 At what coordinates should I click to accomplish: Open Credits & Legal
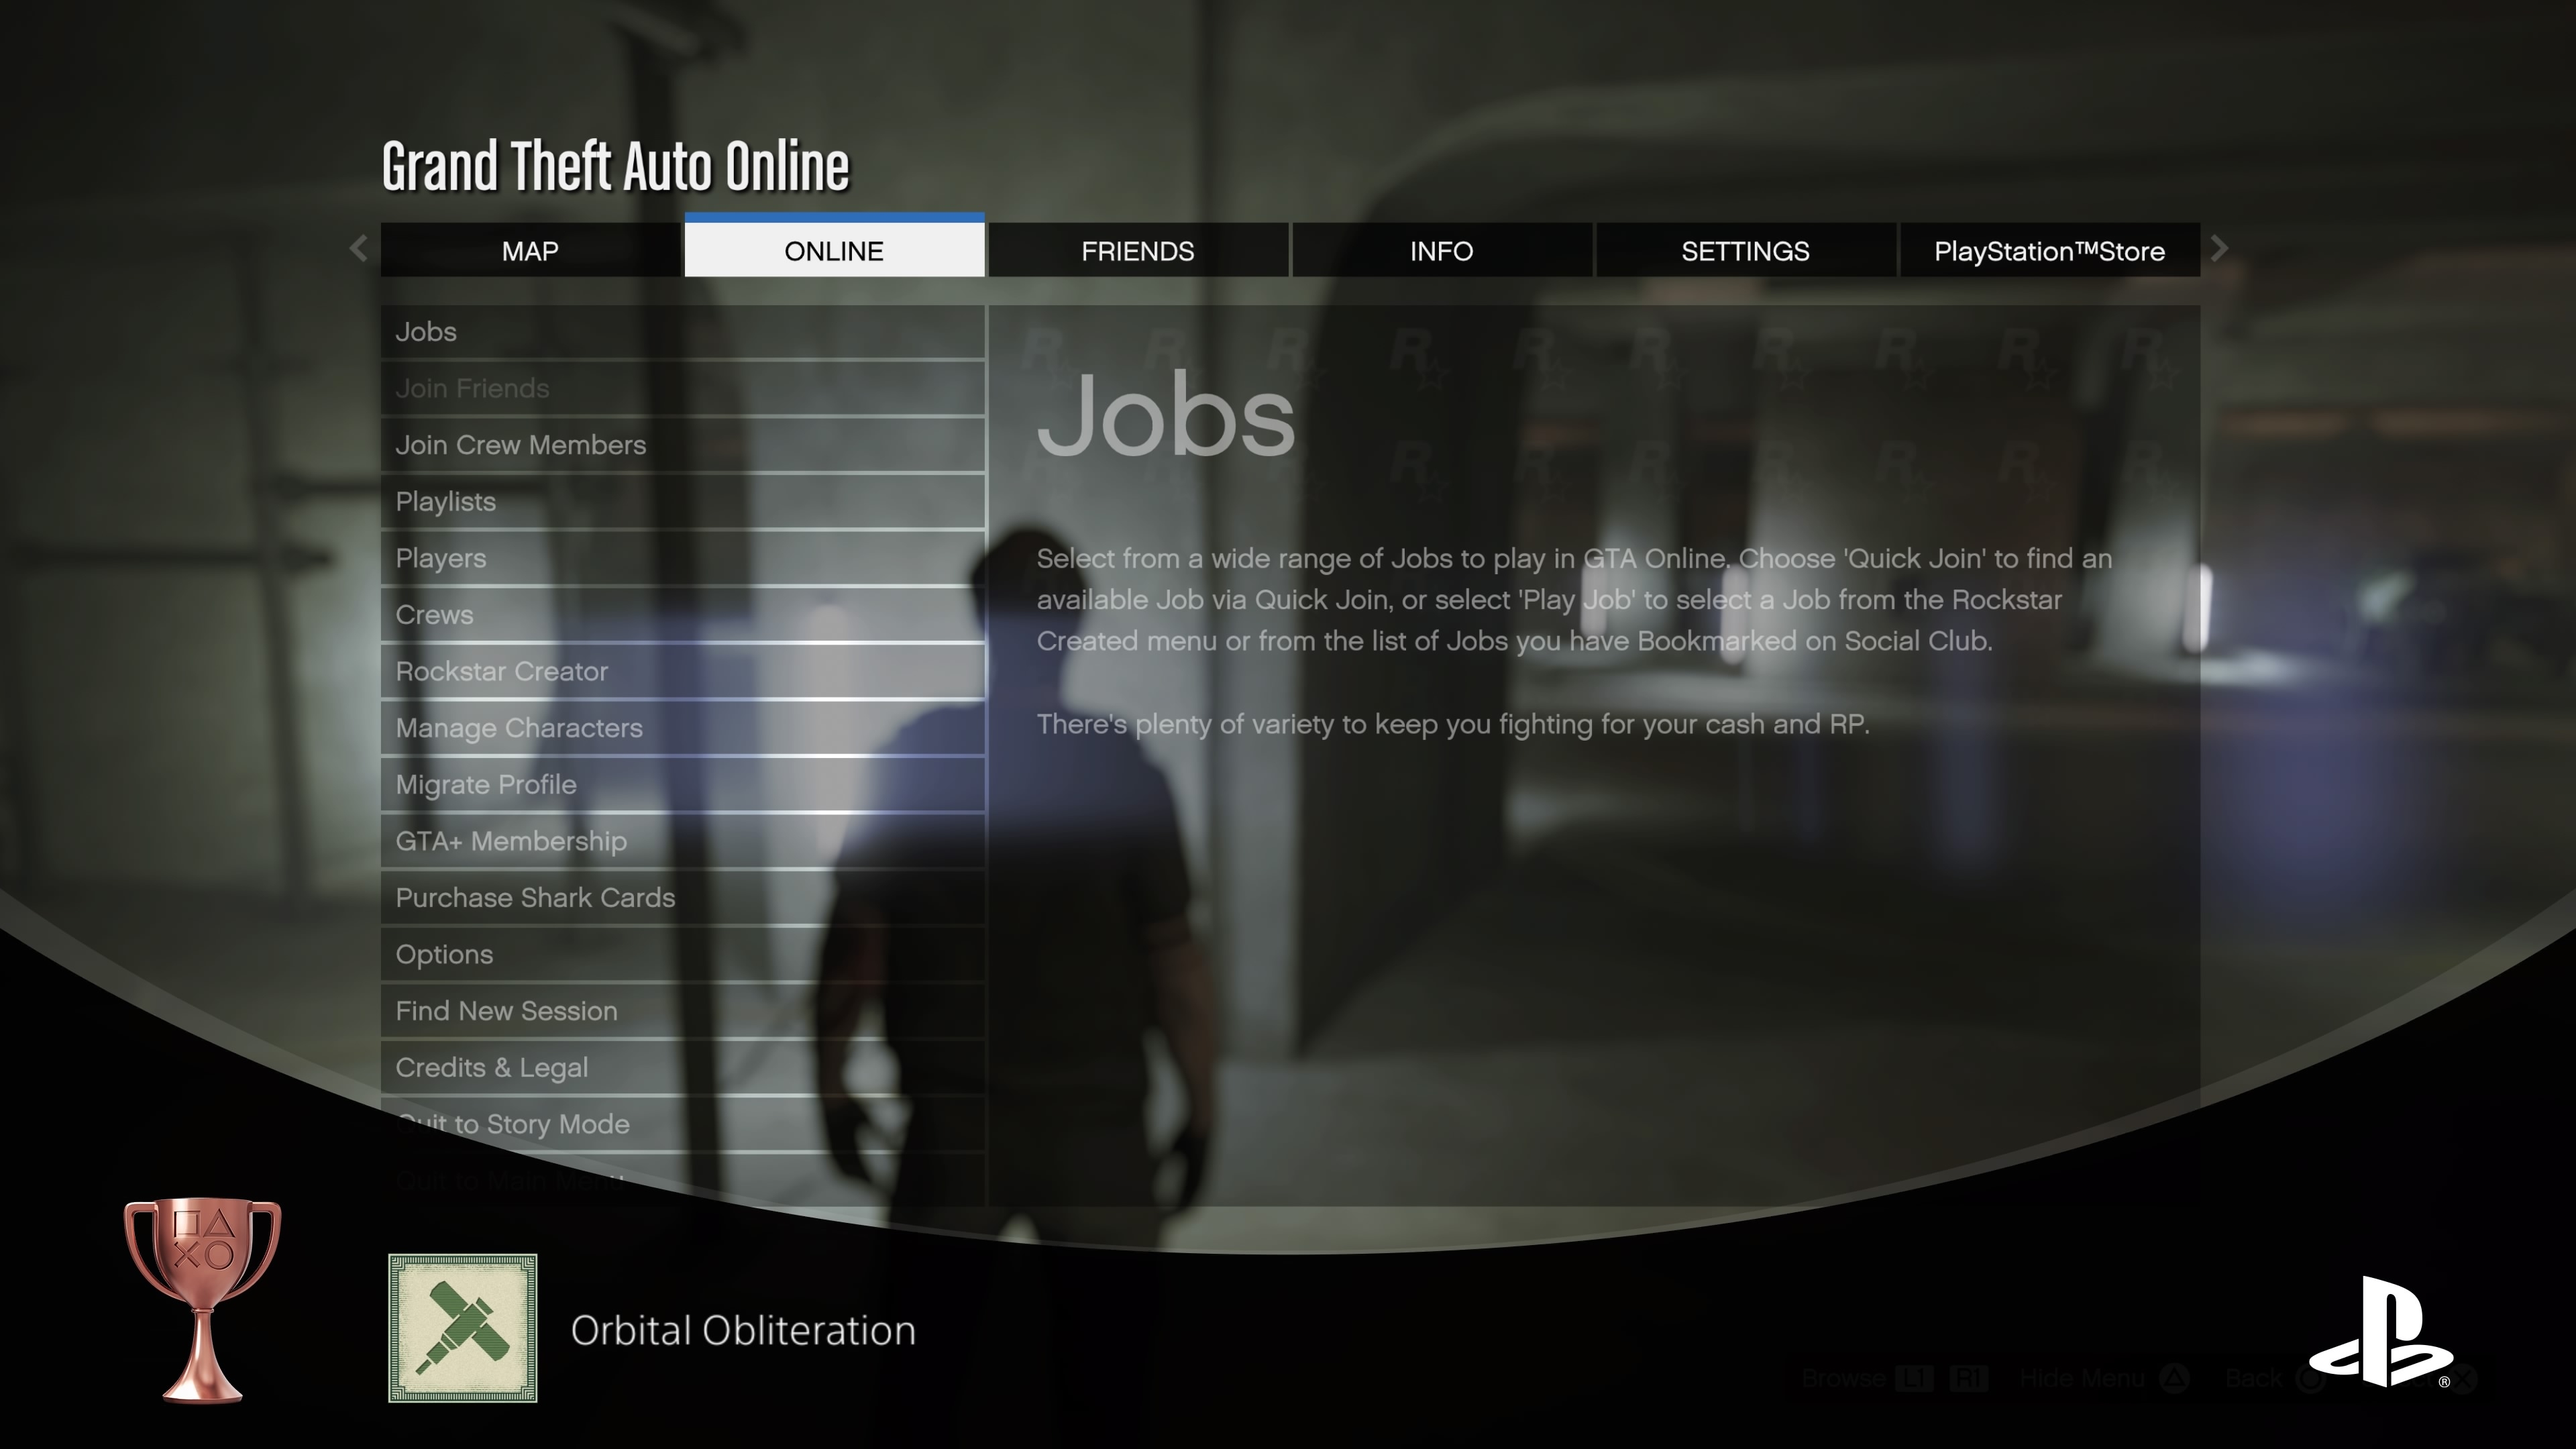tap(683, 1068)
